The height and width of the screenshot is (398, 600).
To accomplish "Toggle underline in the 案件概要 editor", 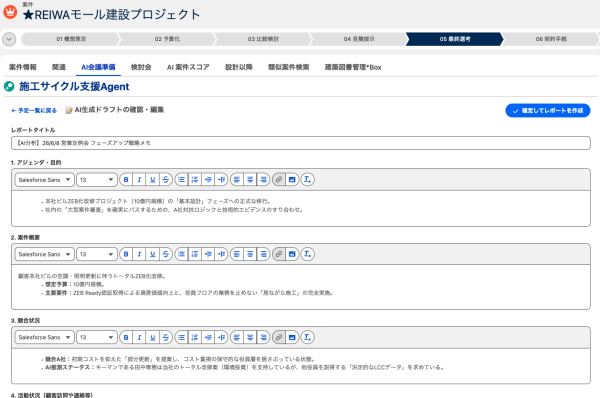I will (x=153, y=254).
